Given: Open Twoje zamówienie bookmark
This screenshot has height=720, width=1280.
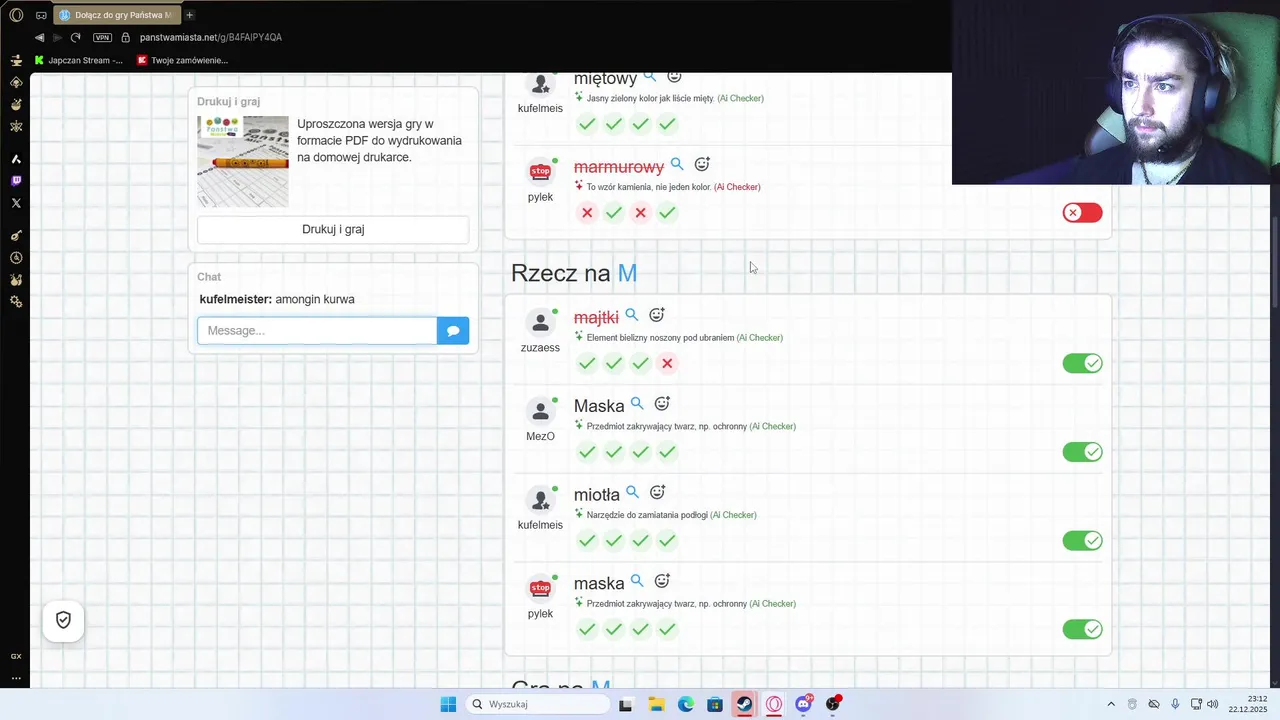Looking at the screenshot, I should pos(182,60).
